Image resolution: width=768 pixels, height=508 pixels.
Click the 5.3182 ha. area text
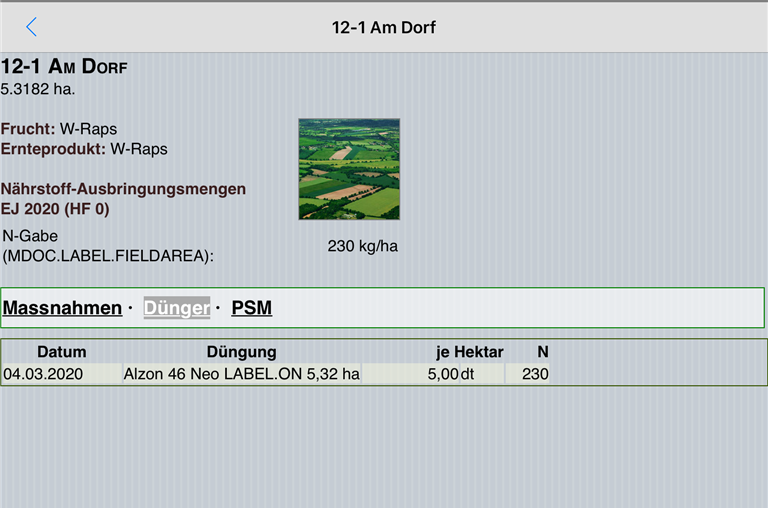point(38,89)
